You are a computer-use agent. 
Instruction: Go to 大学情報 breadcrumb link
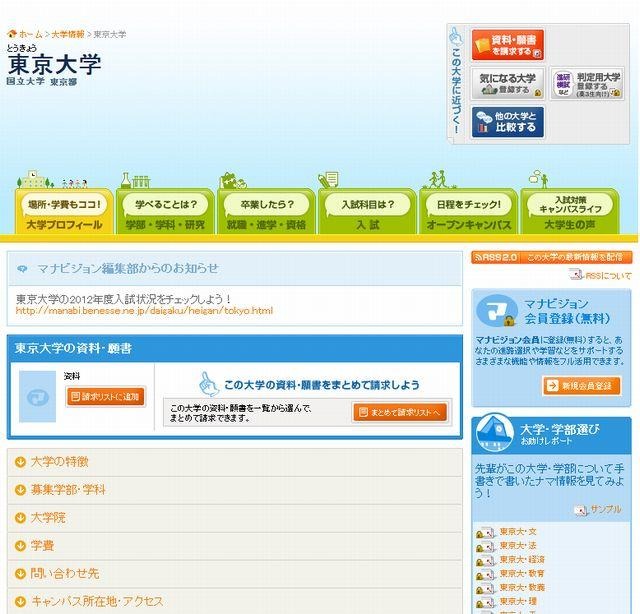[68, 34]
